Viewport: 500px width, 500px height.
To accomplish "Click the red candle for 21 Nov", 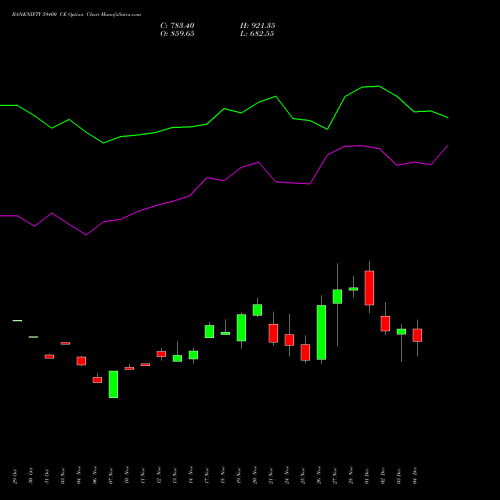I will [x=273, y=333].
